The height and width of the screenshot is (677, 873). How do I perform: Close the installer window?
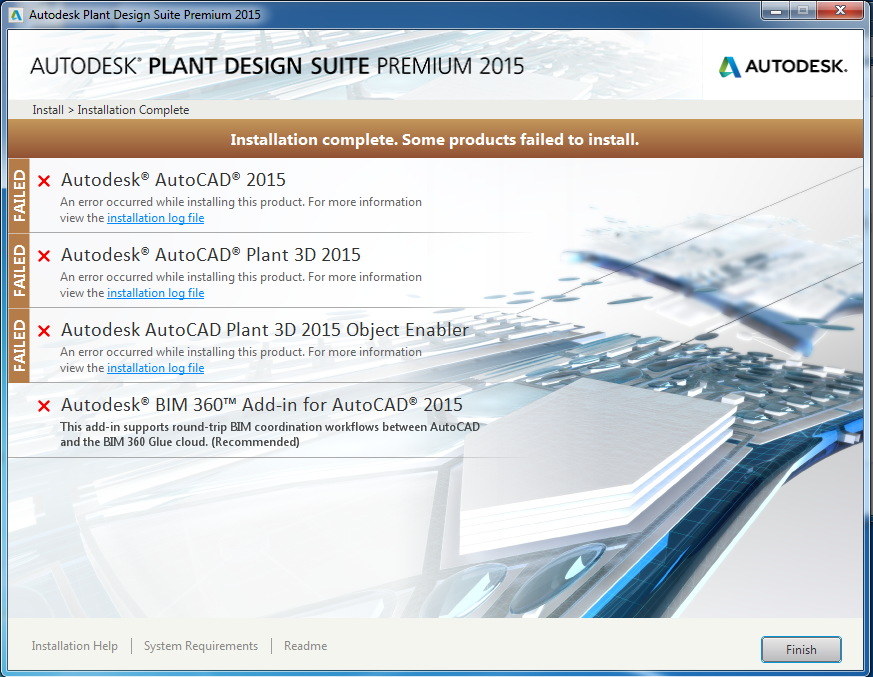click(x=841, y=11)
